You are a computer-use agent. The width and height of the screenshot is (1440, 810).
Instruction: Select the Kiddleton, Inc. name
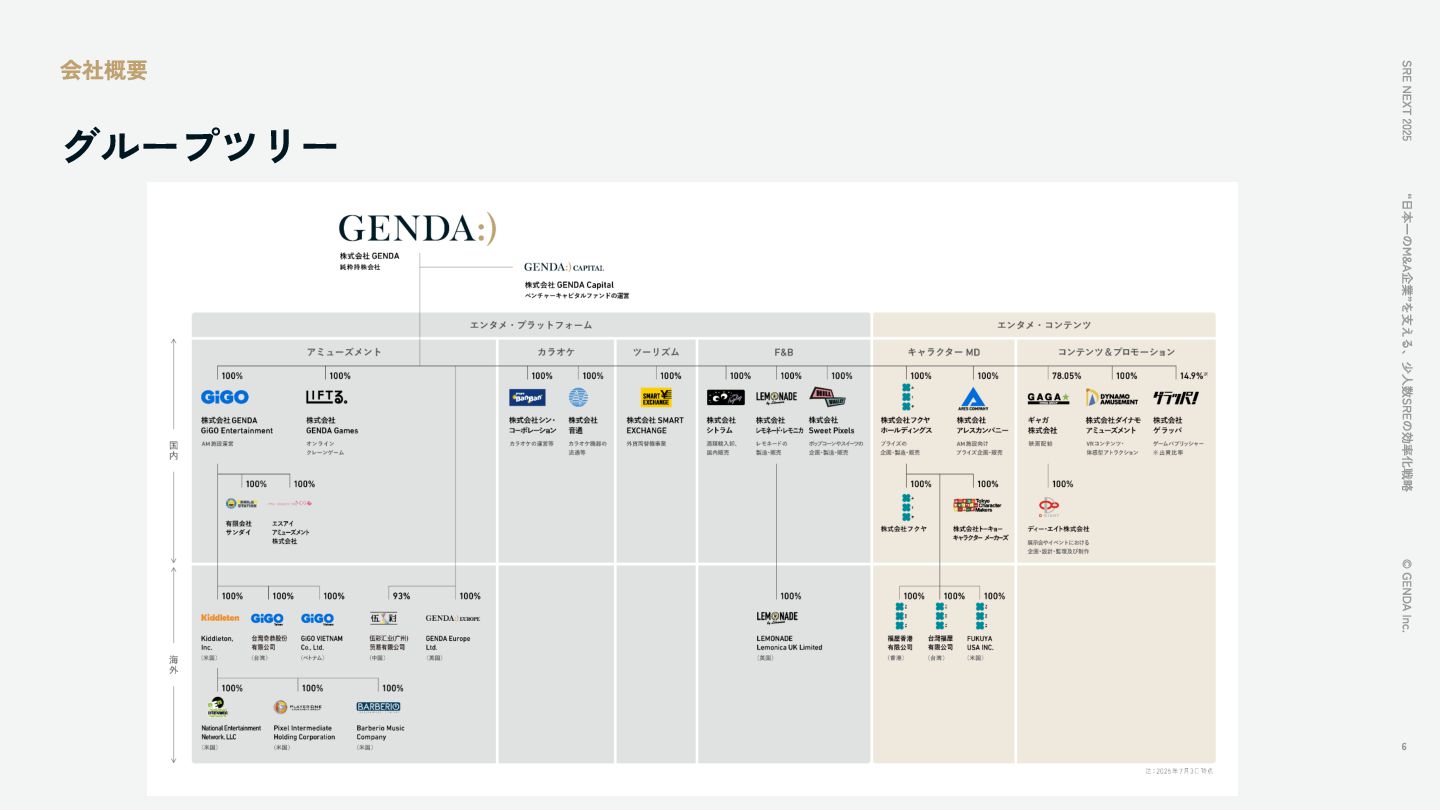pyautogui.click(x=217, y=643)
